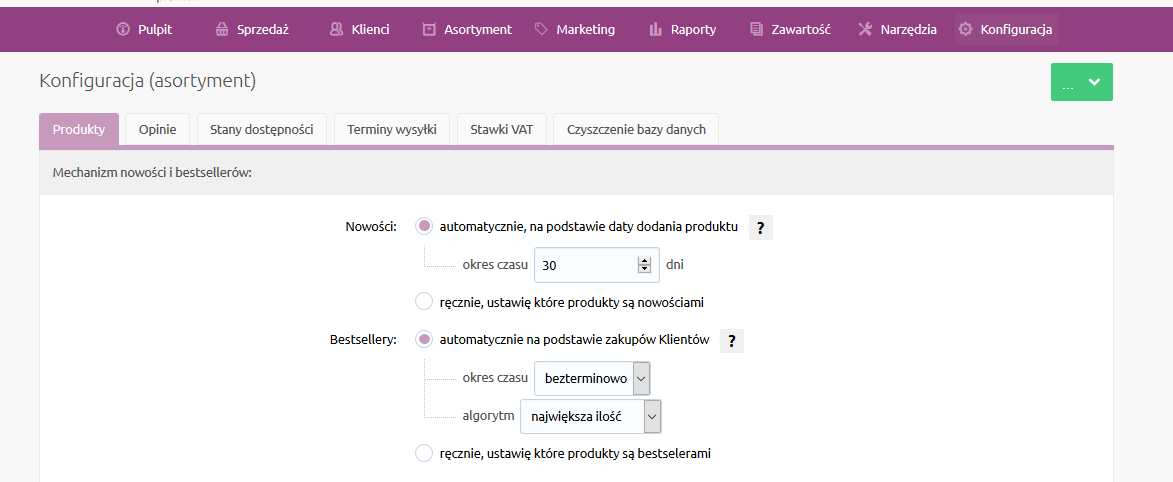Select manual 'ręcznie' option for bestsellery
Image resolution: width=1173 pixels, height=482 pixels.
click(x=424, y=453)
